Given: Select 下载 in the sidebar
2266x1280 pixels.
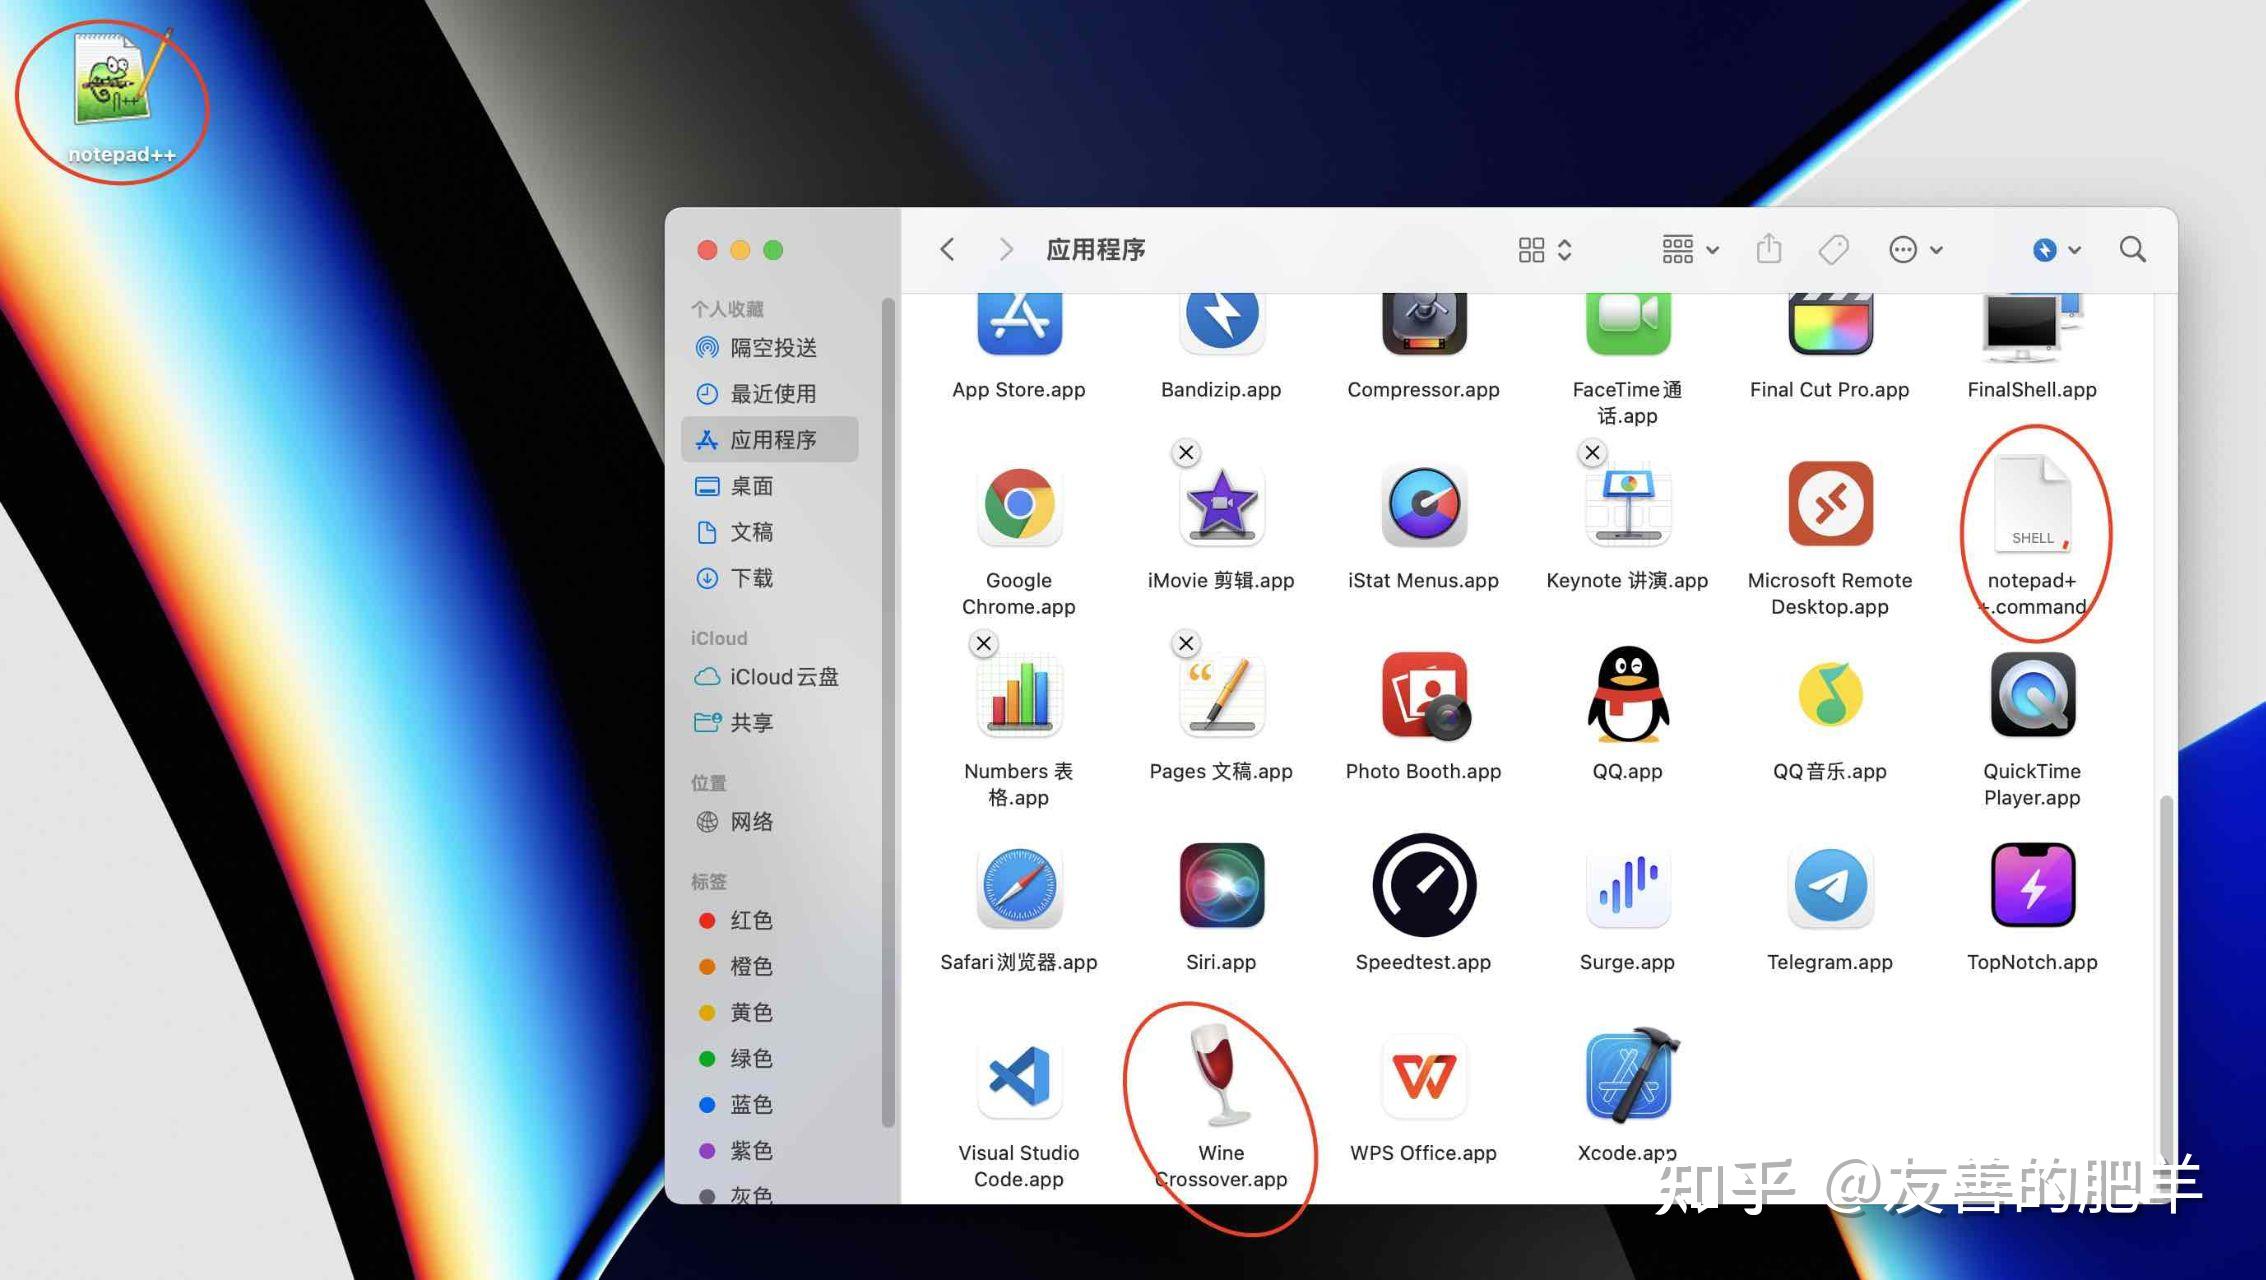Looking at the screenshot, I should [x=751, y=578].
